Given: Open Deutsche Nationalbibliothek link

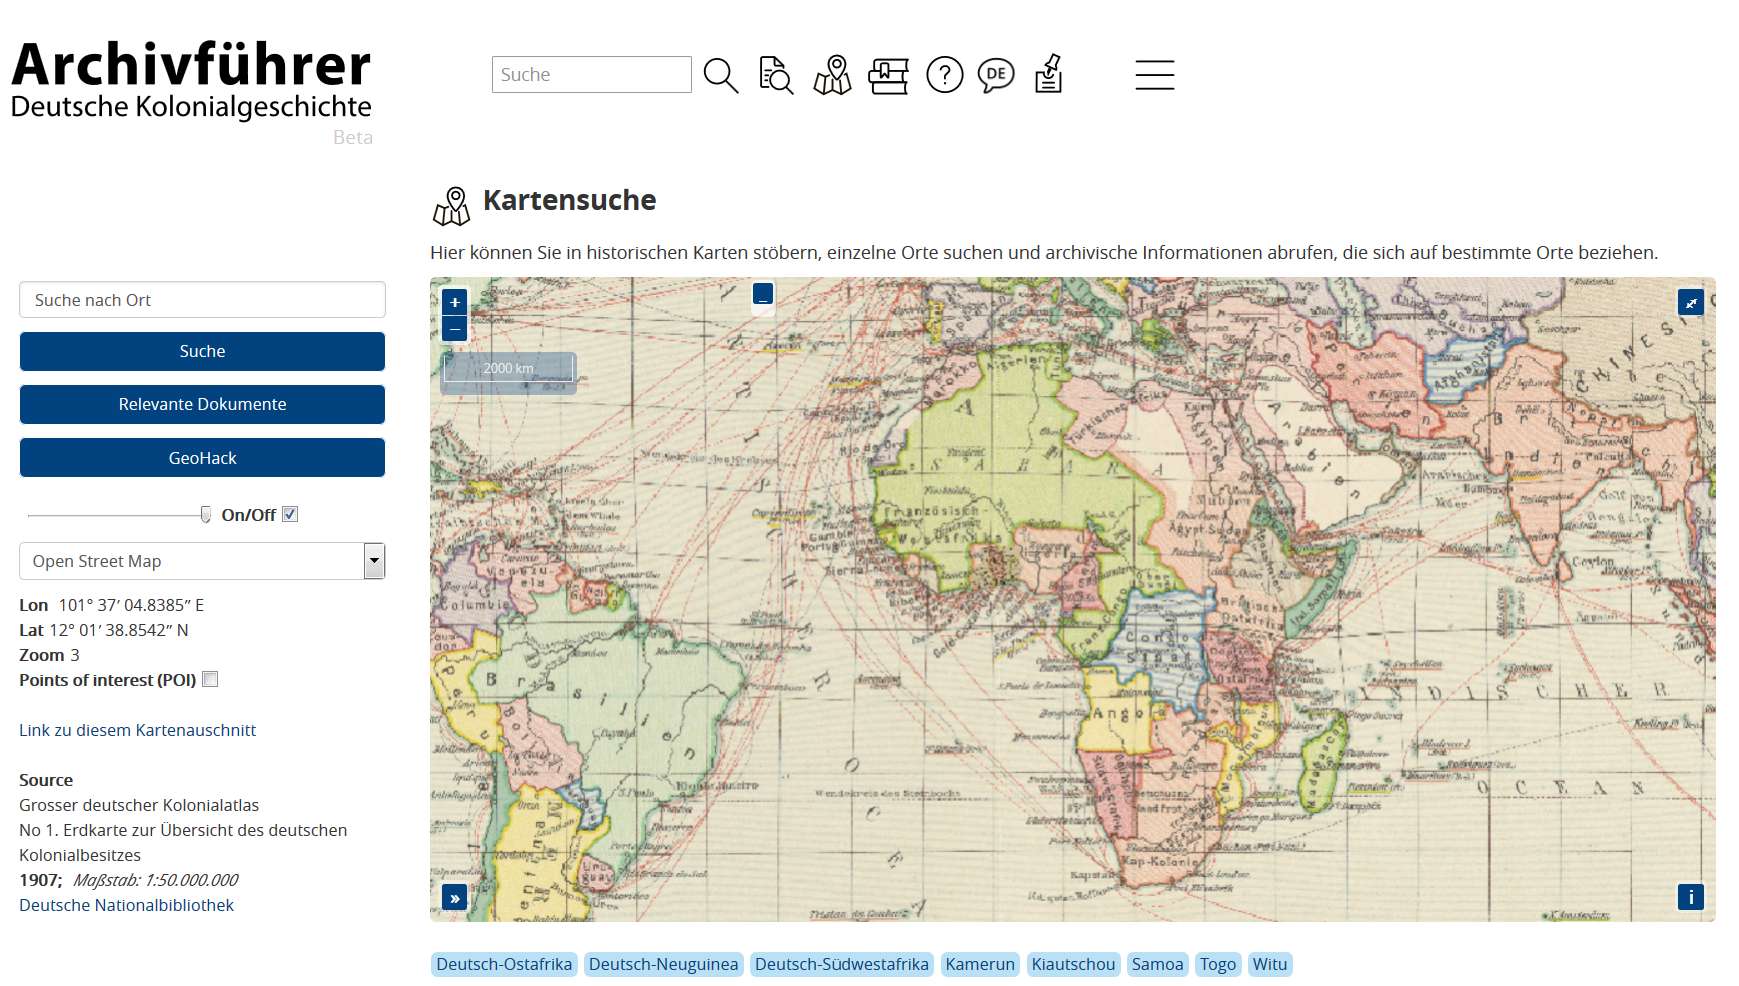Looking at the screenshot, I should (126, 905).
